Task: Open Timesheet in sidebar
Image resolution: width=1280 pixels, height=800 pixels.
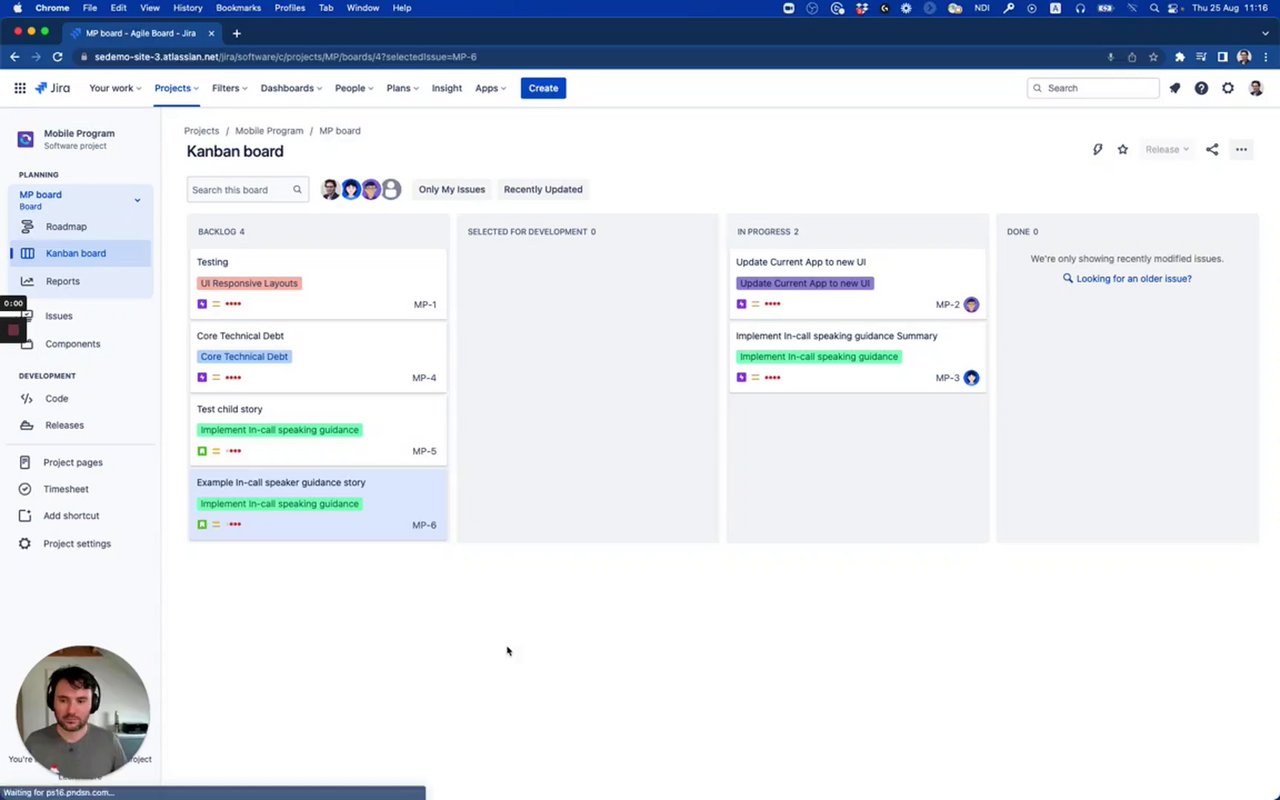Action: pyautogui.click(x=80, y=489)
